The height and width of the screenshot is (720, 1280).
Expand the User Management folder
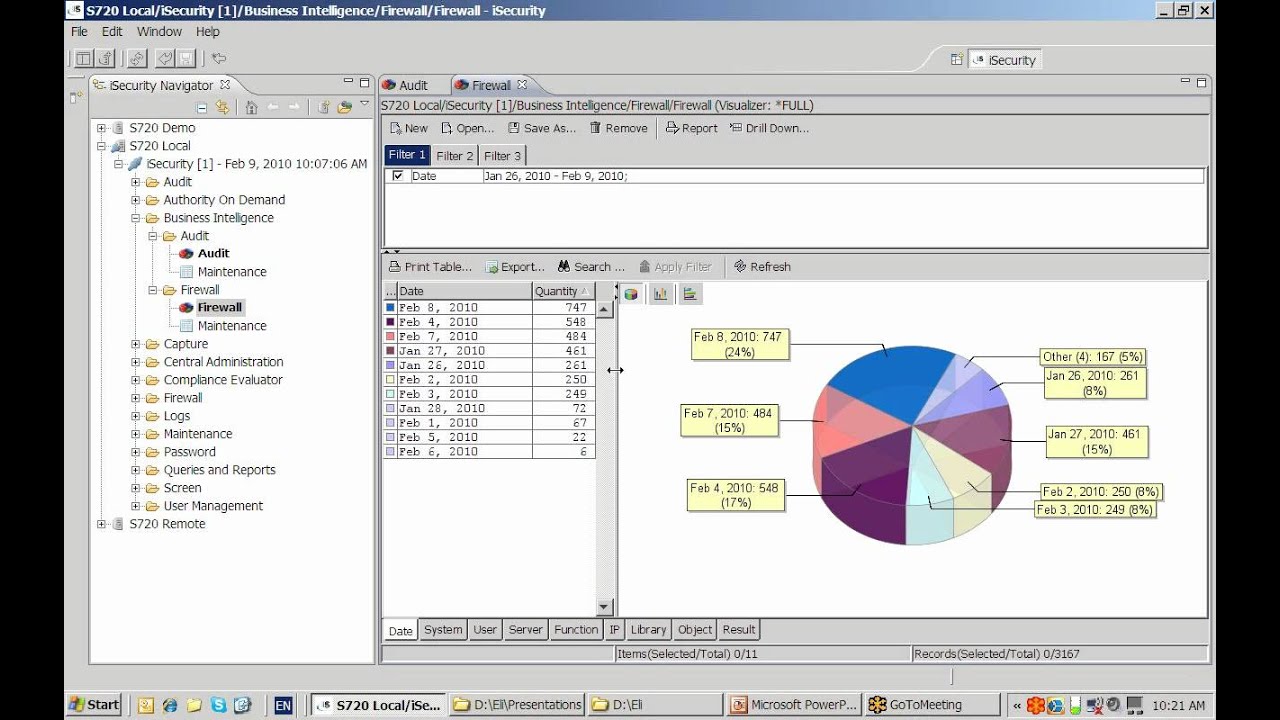tap(136, 506)
